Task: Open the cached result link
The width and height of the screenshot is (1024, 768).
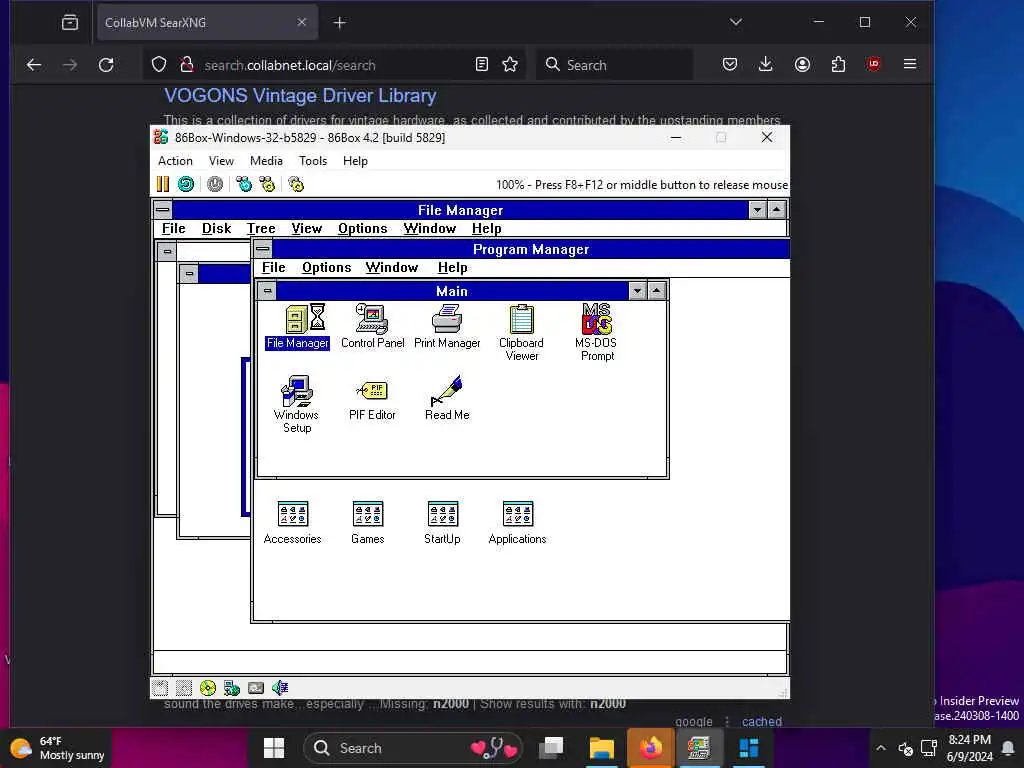Action: (761, 722)
